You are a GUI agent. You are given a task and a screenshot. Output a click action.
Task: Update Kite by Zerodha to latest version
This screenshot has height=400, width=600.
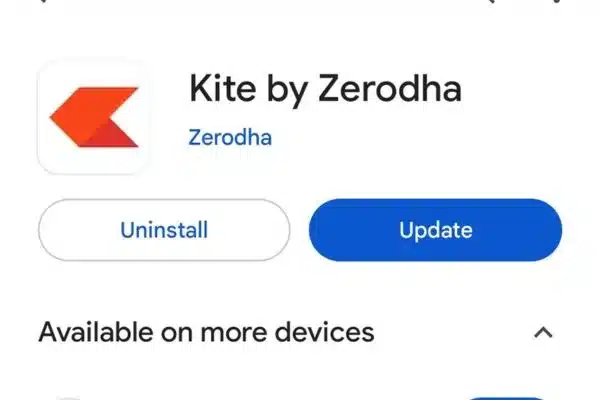pos(435,230)
